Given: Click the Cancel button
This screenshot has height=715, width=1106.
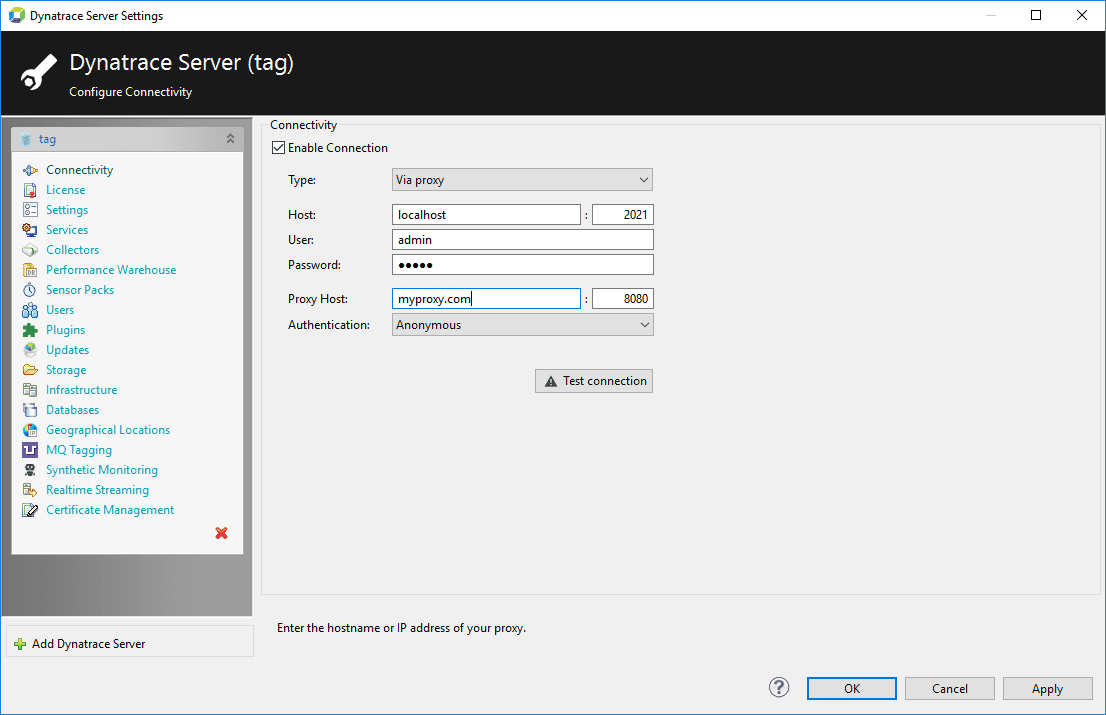Looking at the screenshot, I should point(949,688).
